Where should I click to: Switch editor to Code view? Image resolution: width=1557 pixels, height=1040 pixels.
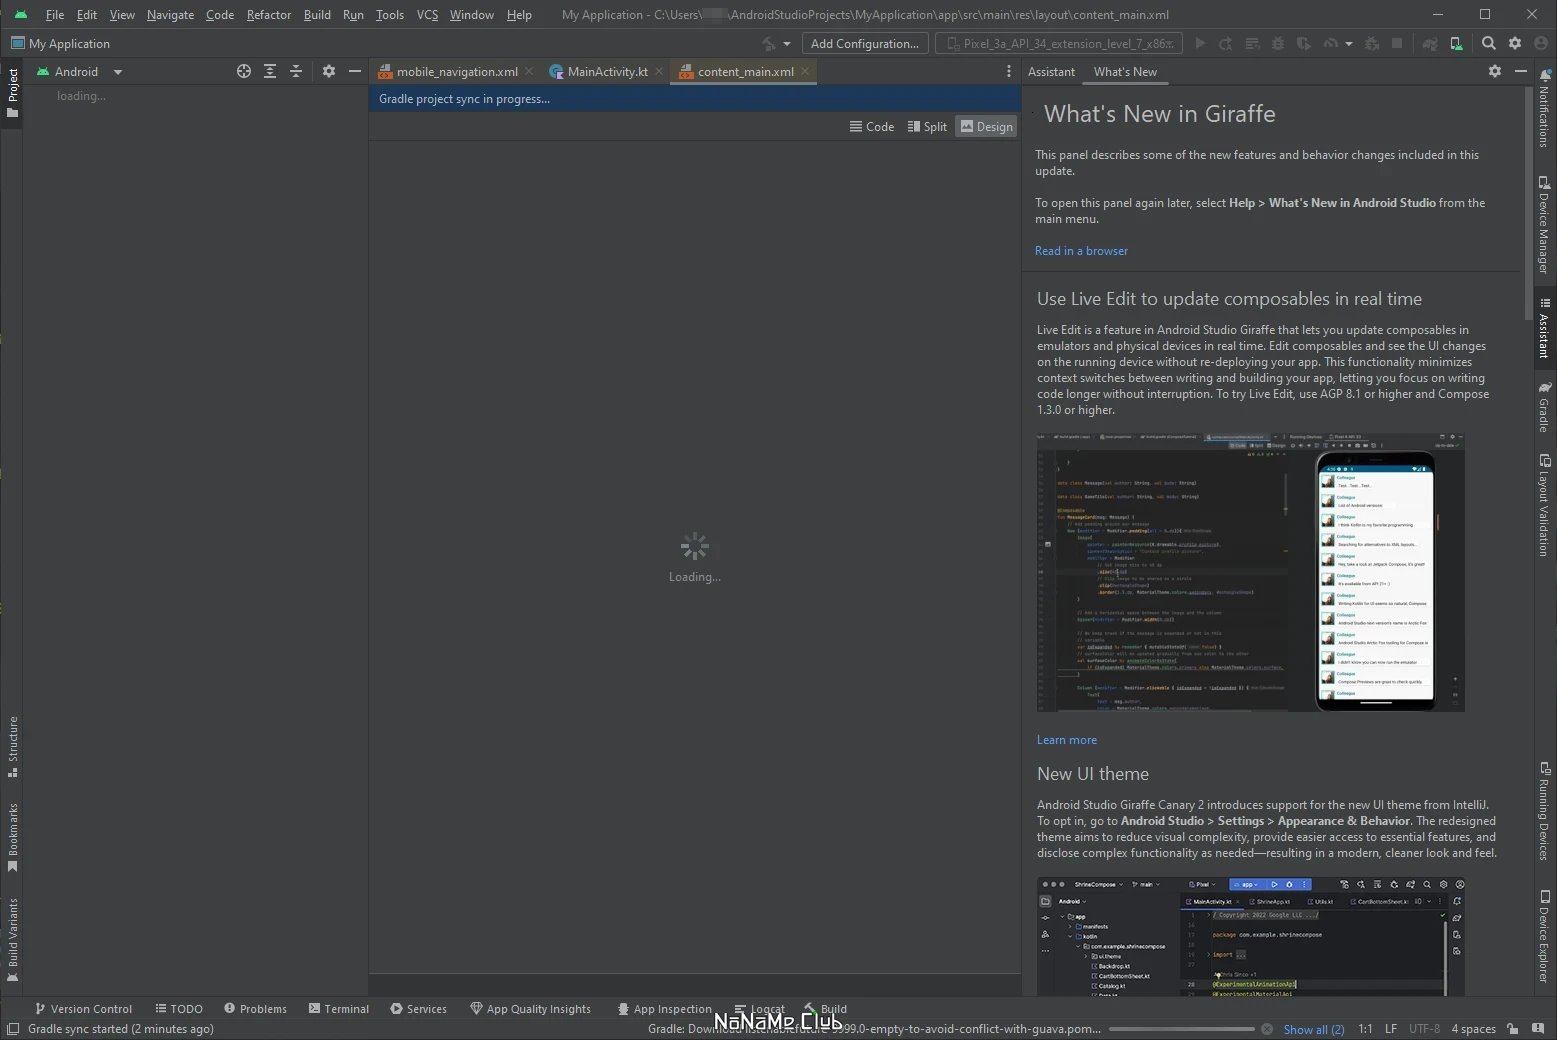[872, 126]
